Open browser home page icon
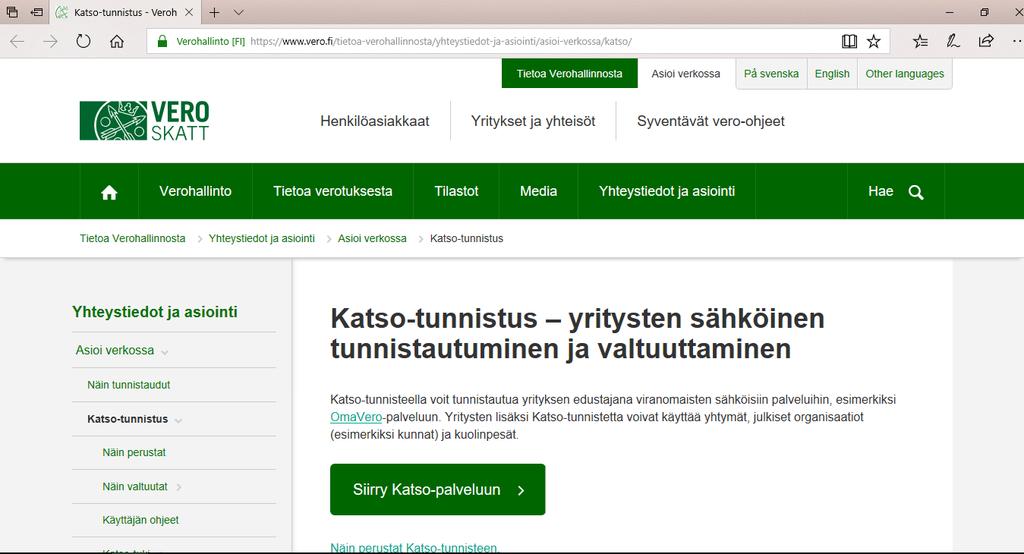 [117, 41]
